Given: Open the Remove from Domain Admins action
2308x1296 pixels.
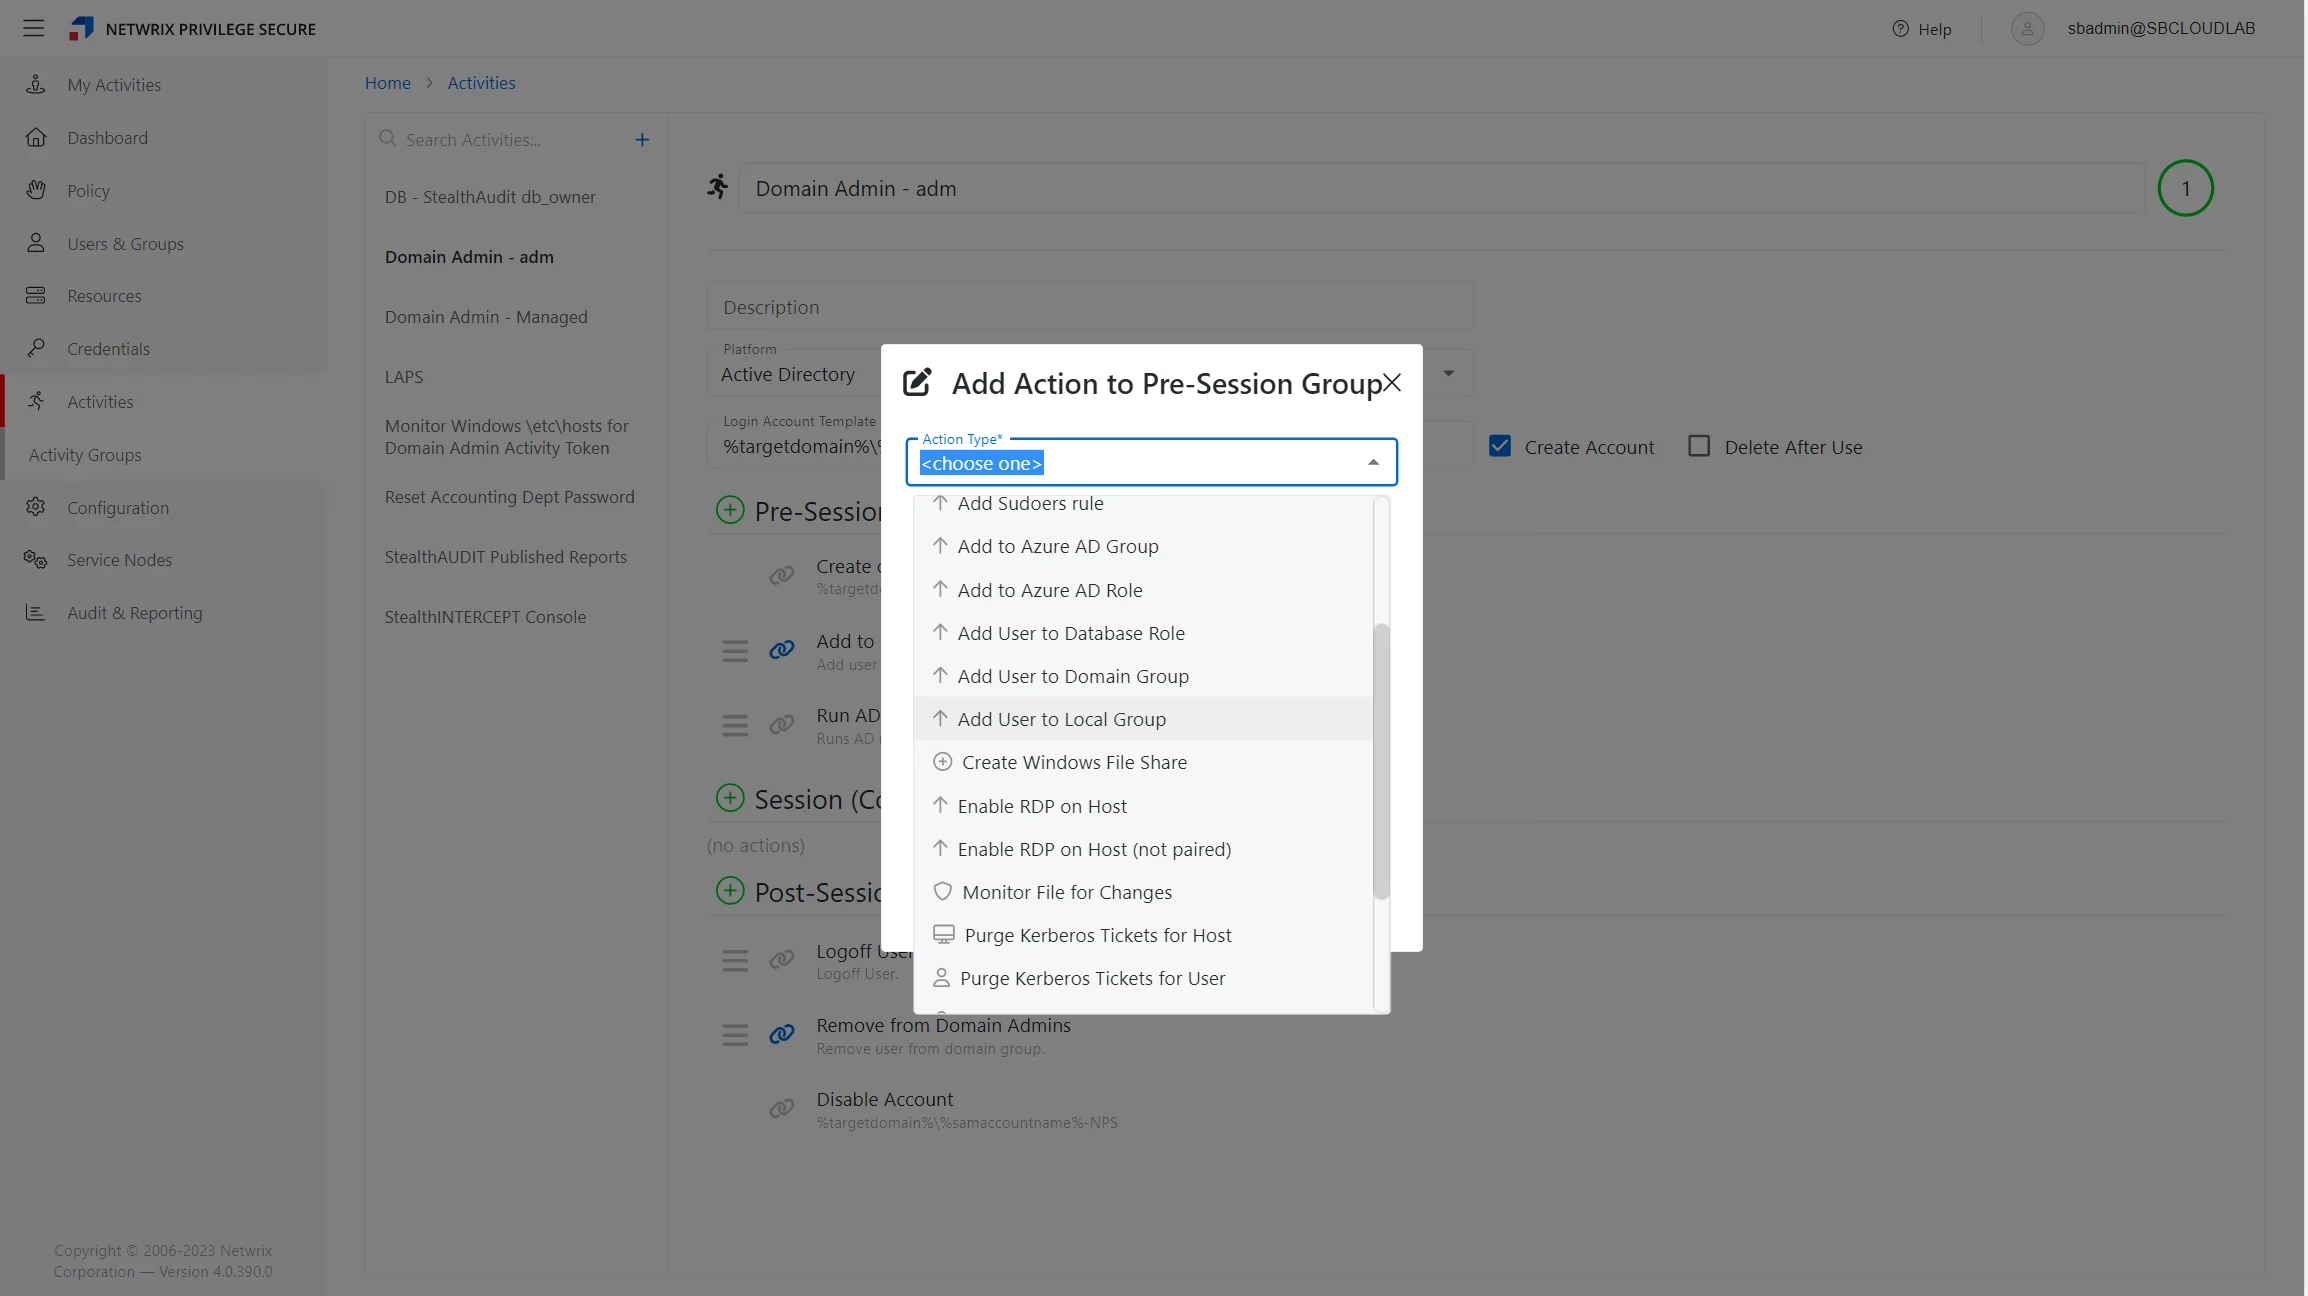Looking at the screenshot, I should click(943, 1025).
